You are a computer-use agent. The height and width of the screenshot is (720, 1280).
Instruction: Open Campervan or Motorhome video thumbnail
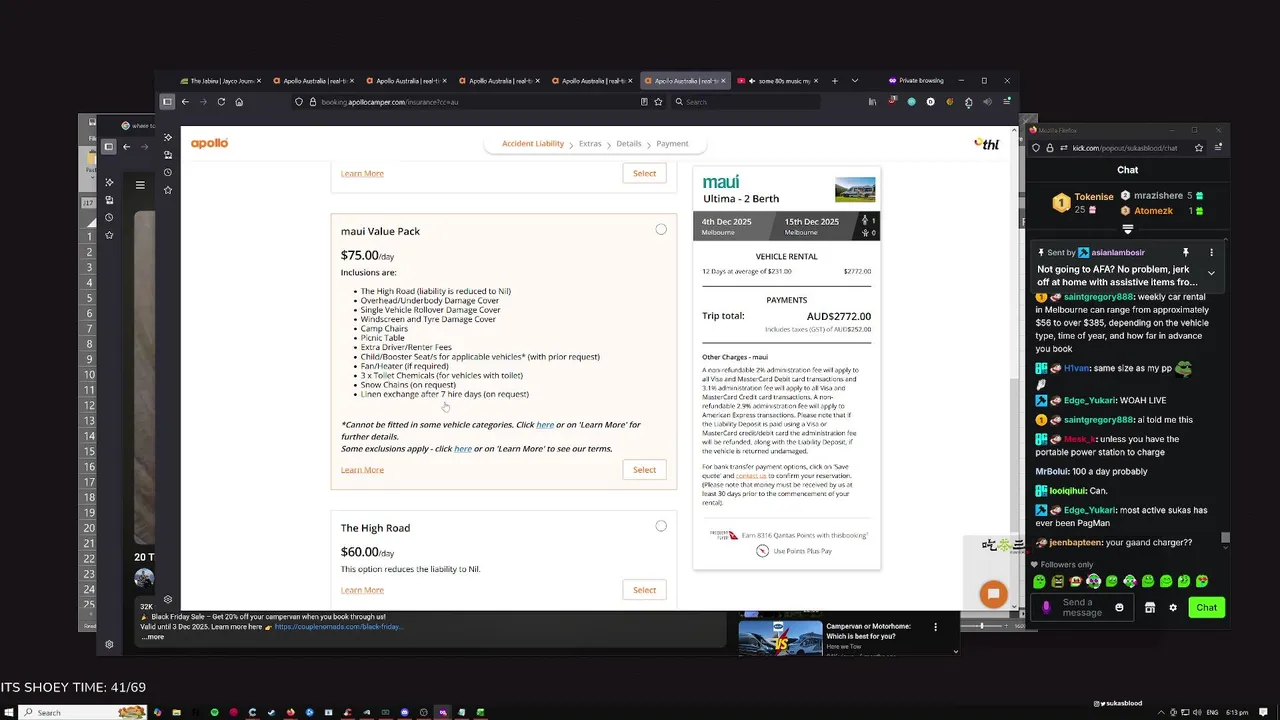coord(780,638)
